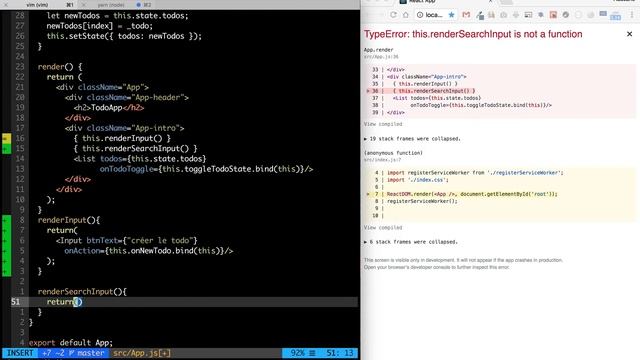Screen dimensions: 640x360
Task: Expand the 6 collapsed stack frames
Action: (411, 242)
